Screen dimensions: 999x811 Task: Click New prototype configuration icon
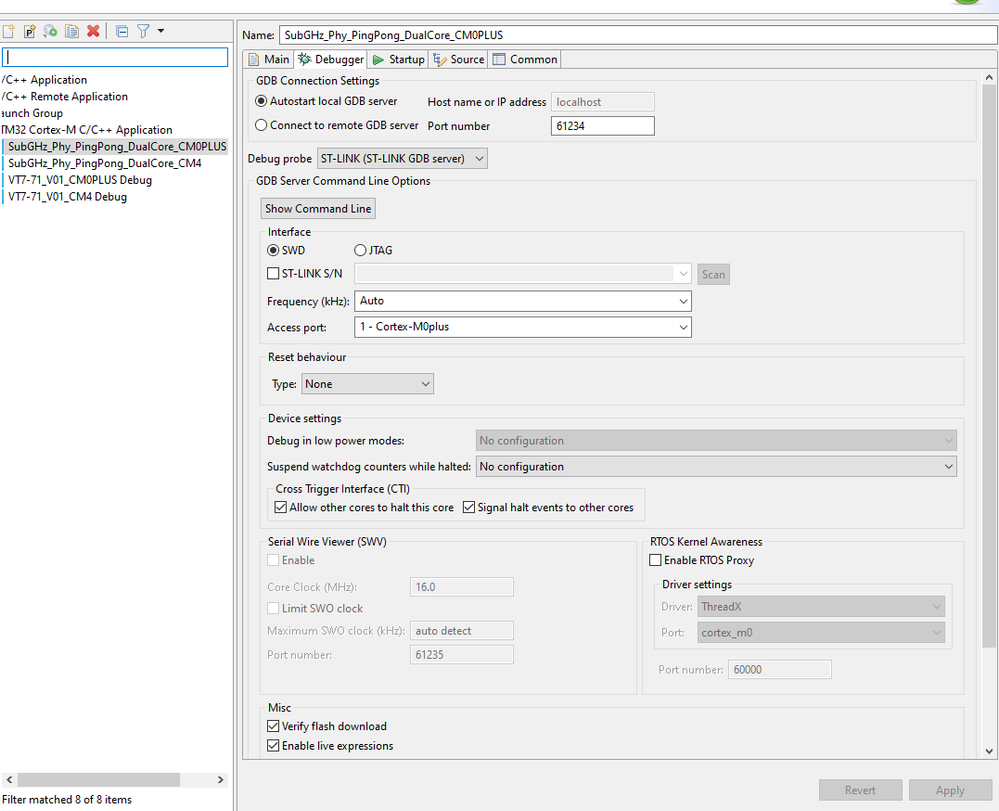(29, 31)
